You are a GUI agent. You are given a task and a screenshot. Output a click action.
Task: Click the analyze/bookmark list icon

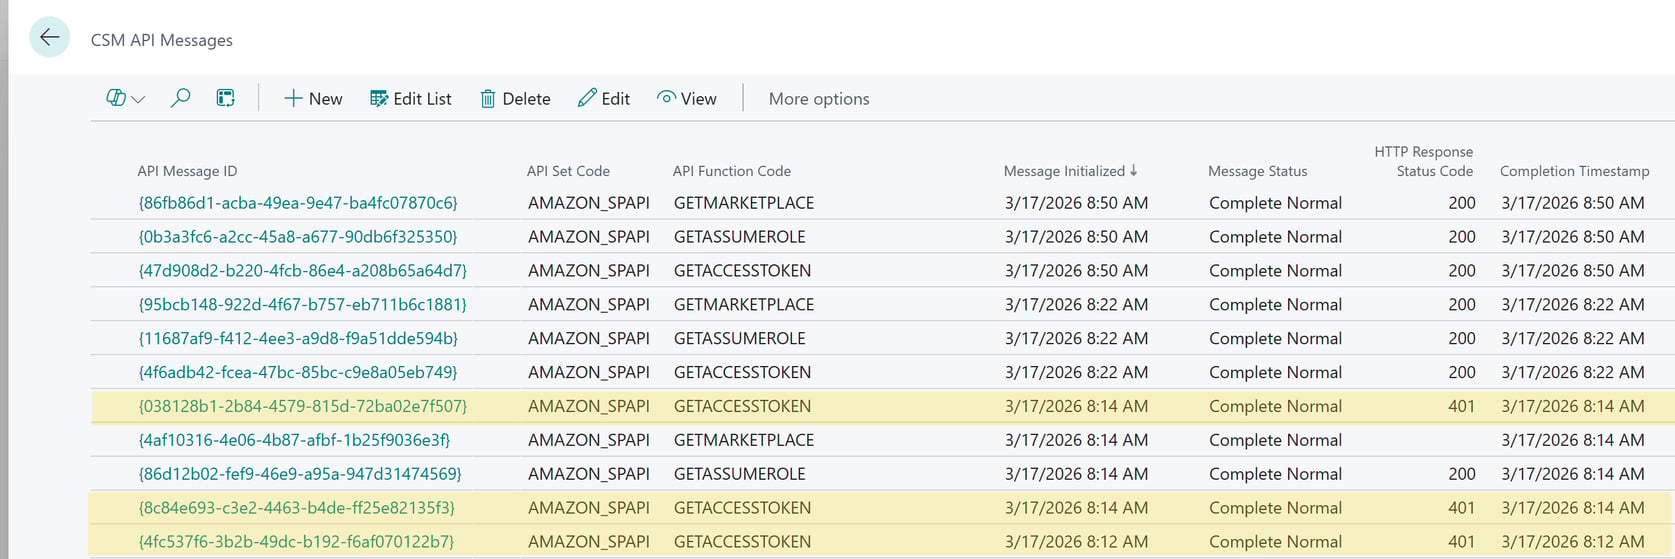tap(225, 98)
